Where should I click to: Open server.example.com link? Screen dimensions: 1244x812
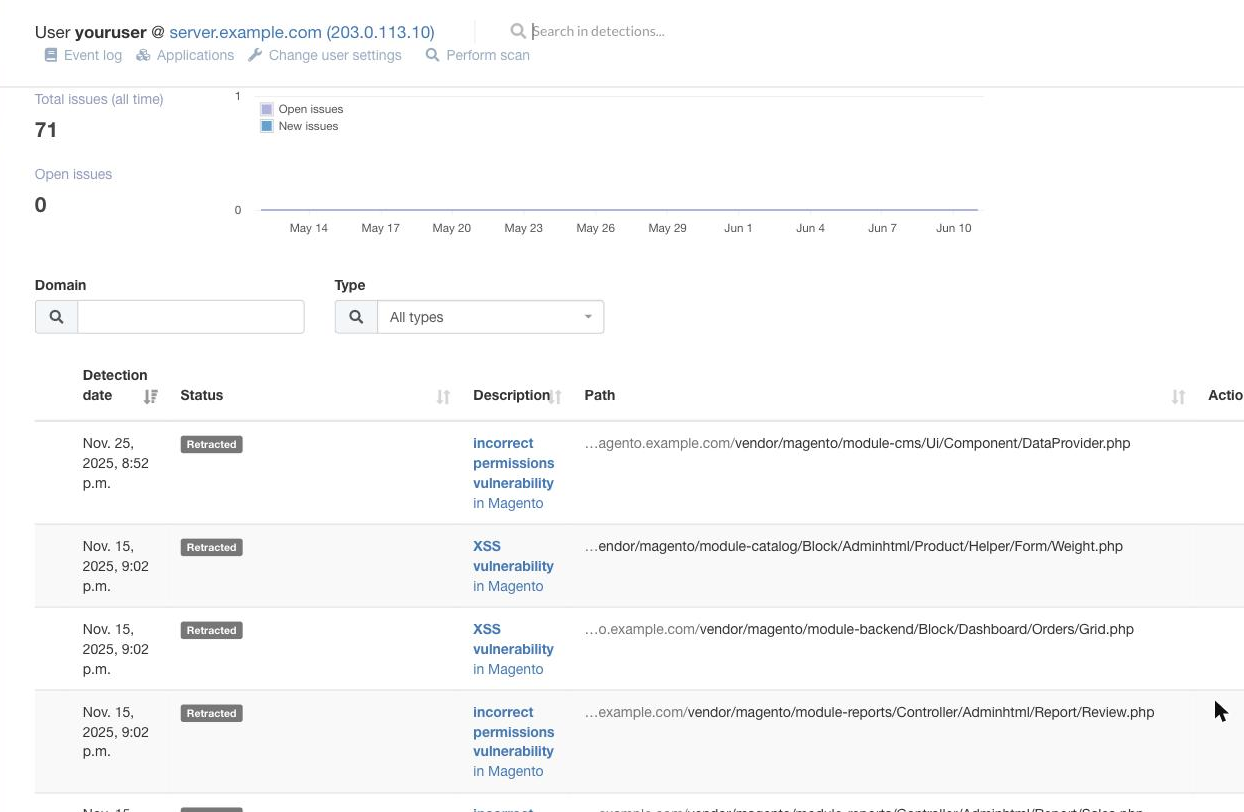[302, 32]
